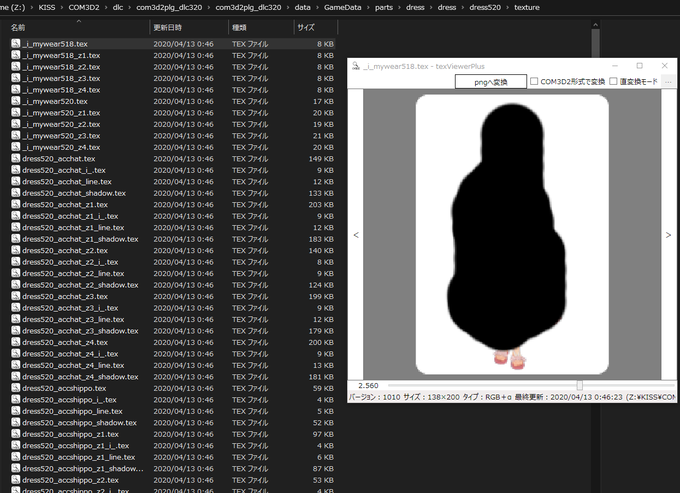This screenshot has height=493, width=680.
Task: Click the zoom slider handle in texViewerPlus
Action: [x=579, y=385]
